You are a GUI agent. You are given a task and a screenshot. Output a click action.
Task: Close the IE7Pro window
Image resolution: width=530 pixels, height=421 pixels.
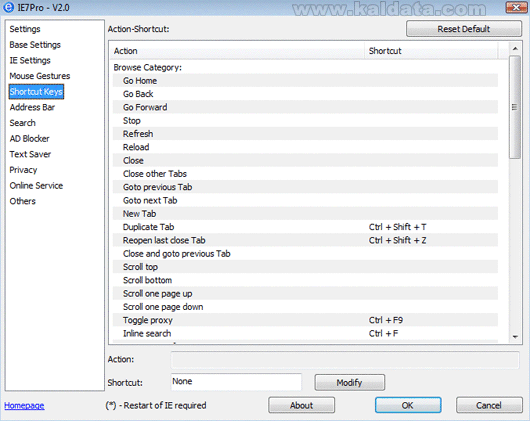point(516,7)
